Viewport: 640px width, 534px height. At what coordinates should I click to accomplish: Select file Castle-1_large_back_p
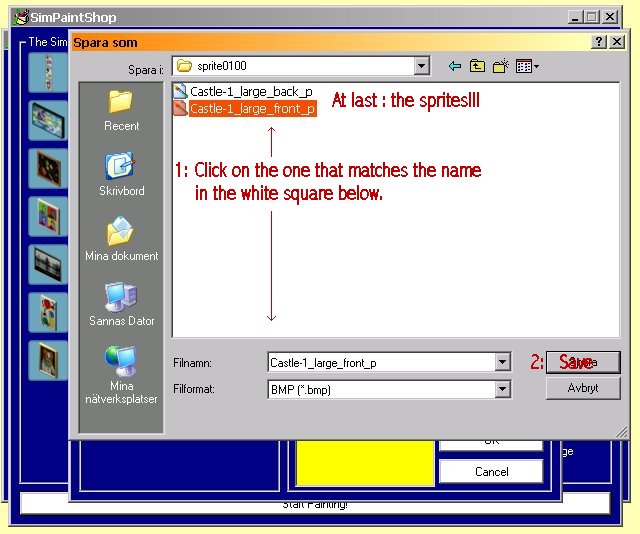click(251, 91)
